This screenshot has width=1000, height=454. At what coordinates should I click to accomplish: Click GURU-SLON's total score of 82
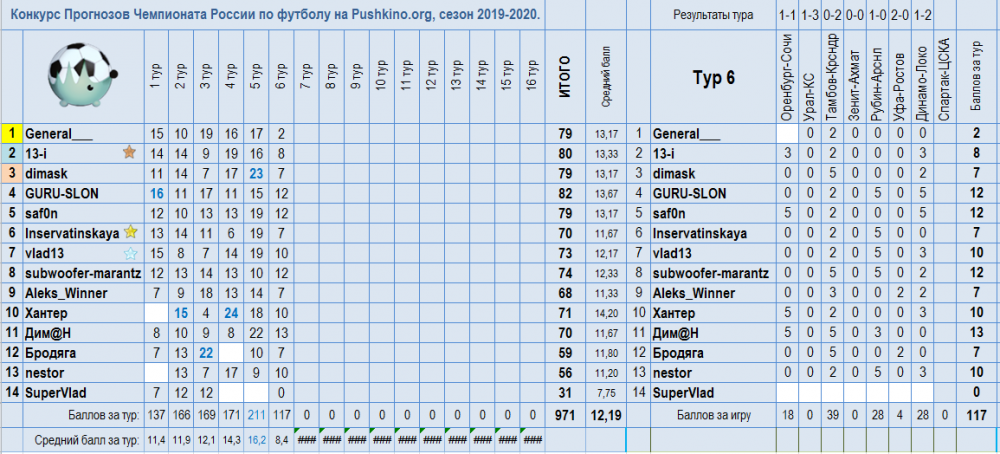click(563, 193)
